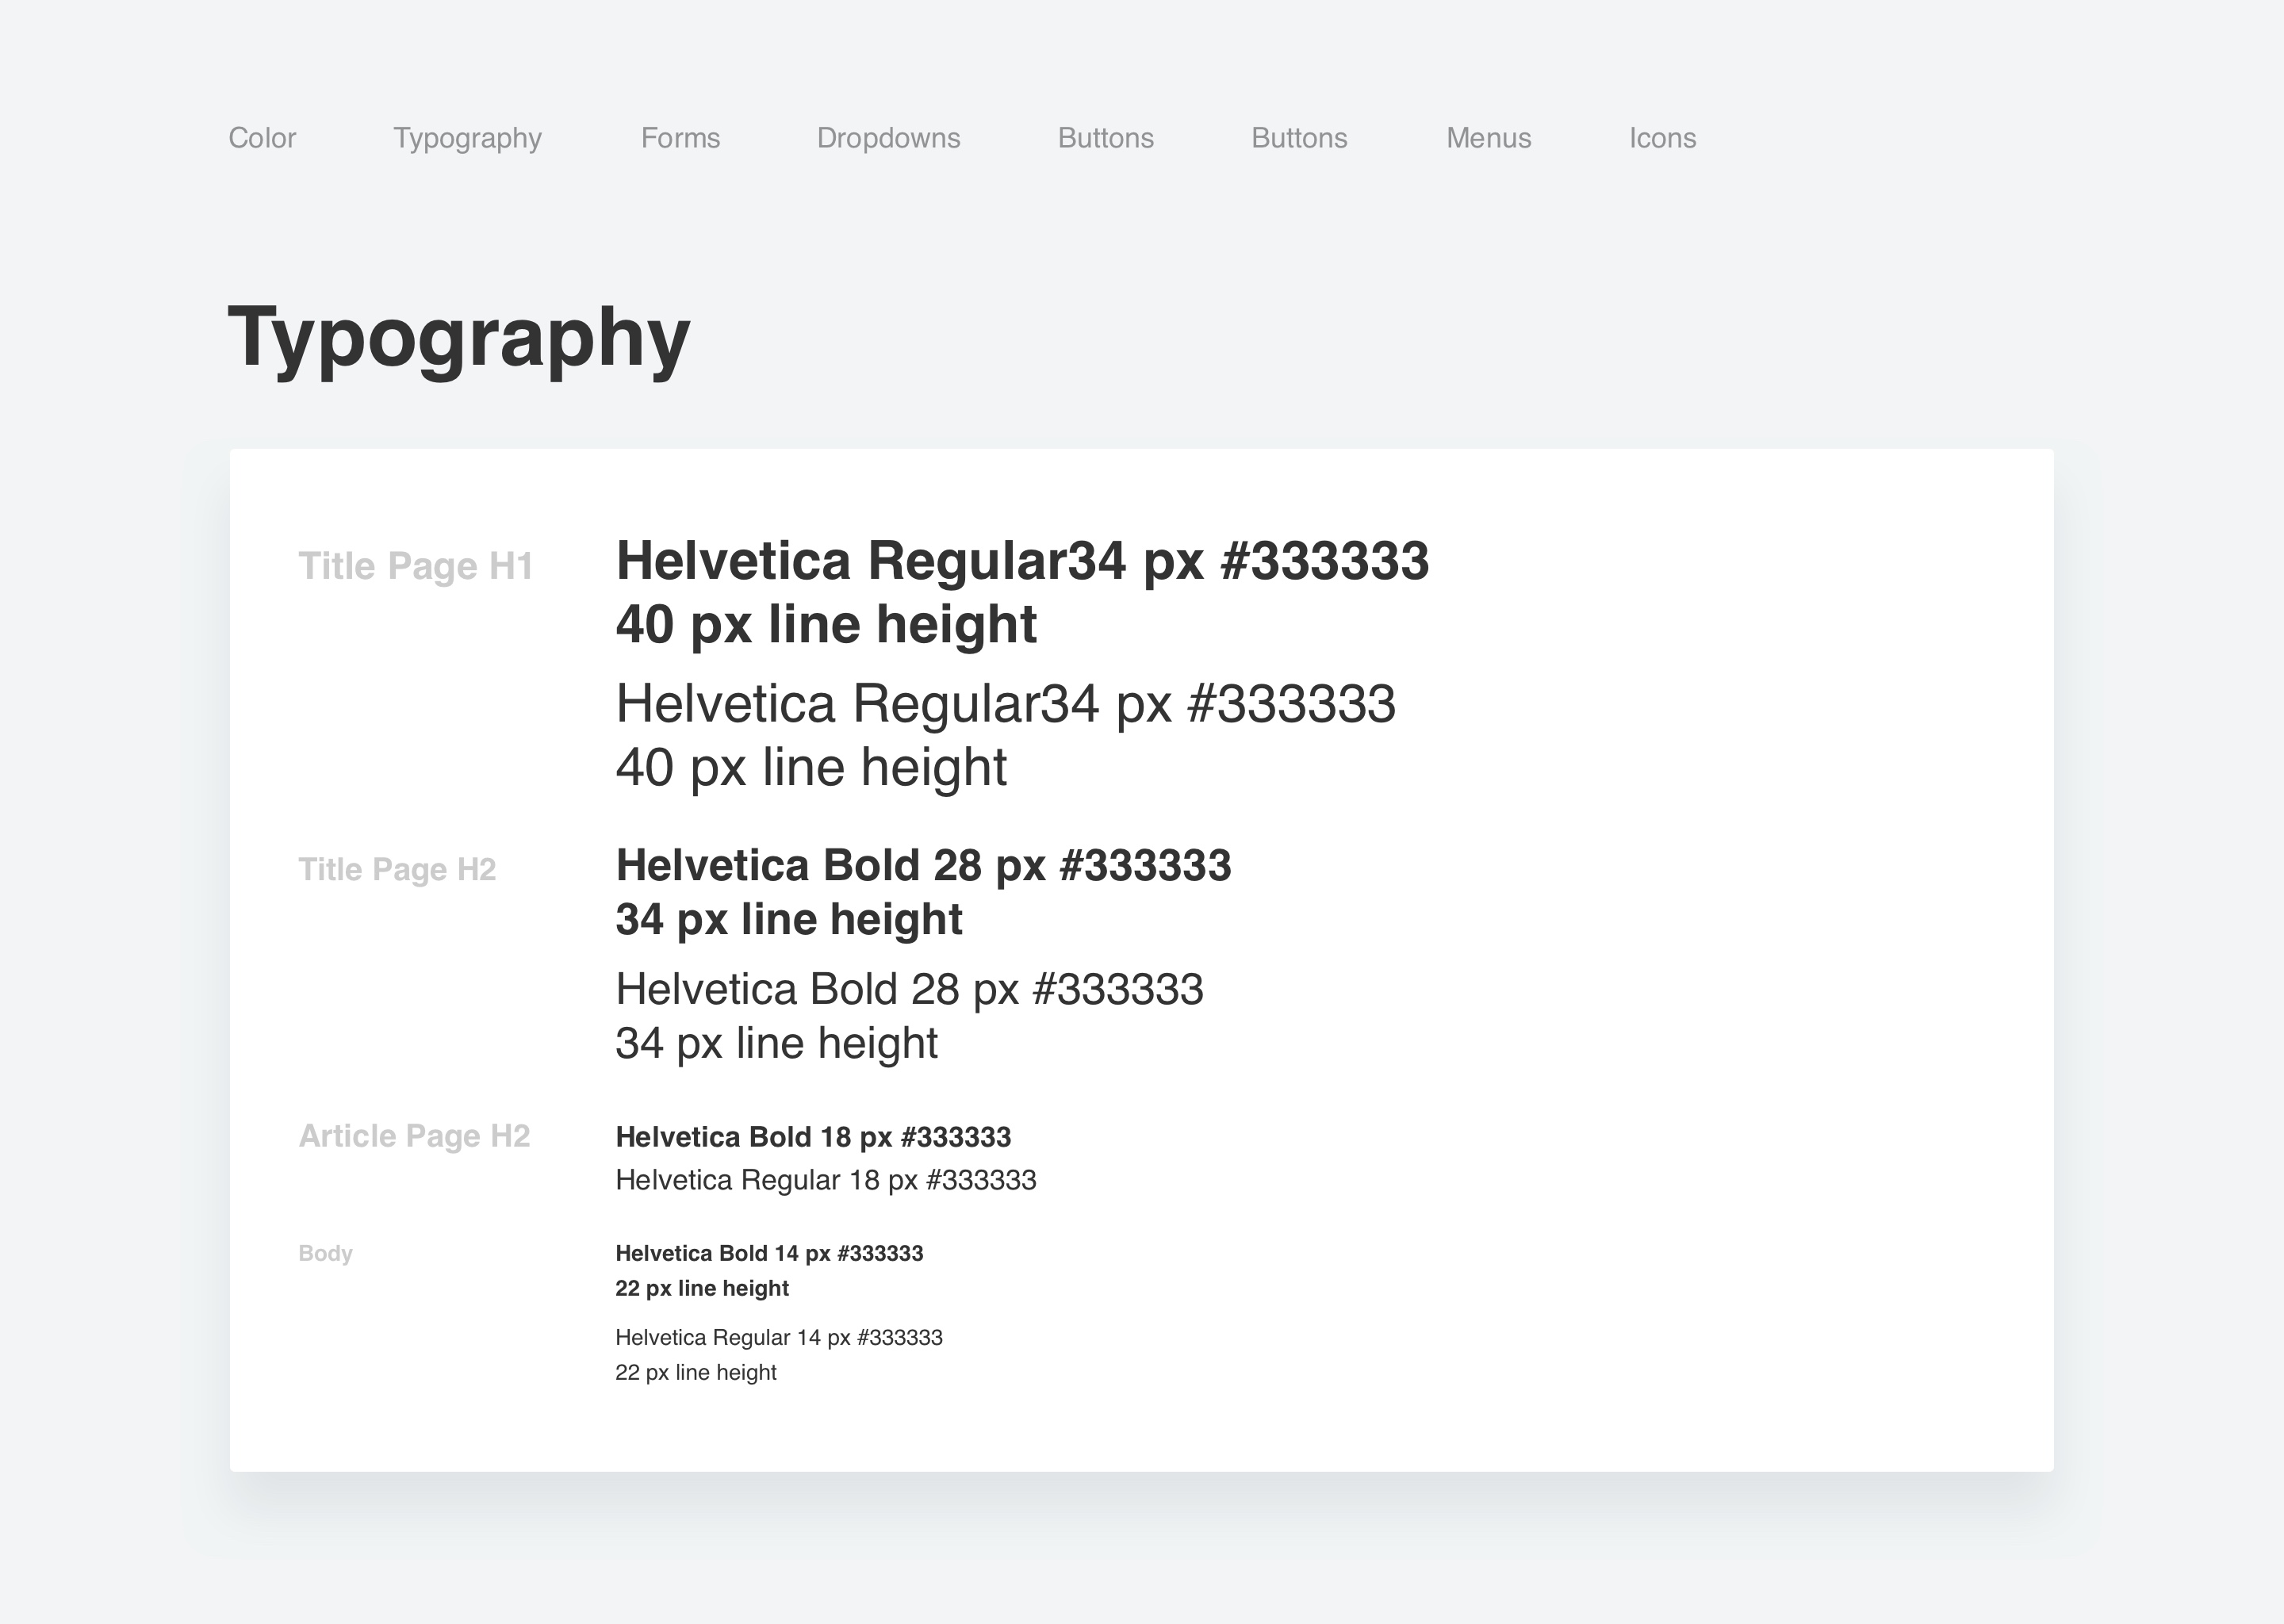Open the Color section link

point(262,138)
